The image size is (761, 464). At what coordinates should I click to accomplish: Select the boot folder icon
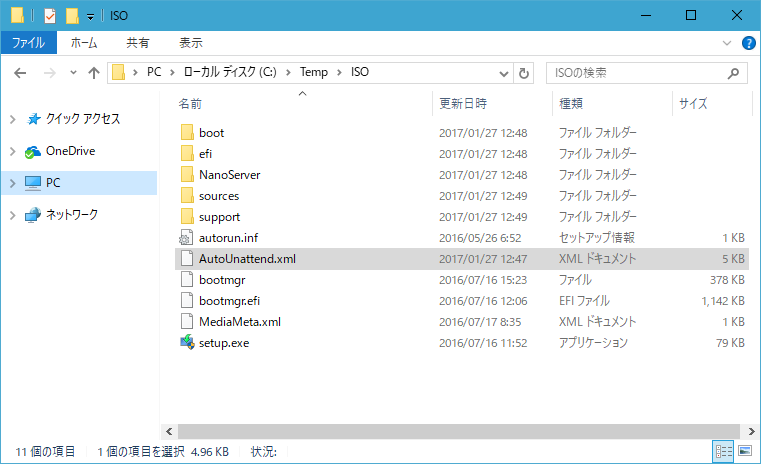(x=187, y=133)
